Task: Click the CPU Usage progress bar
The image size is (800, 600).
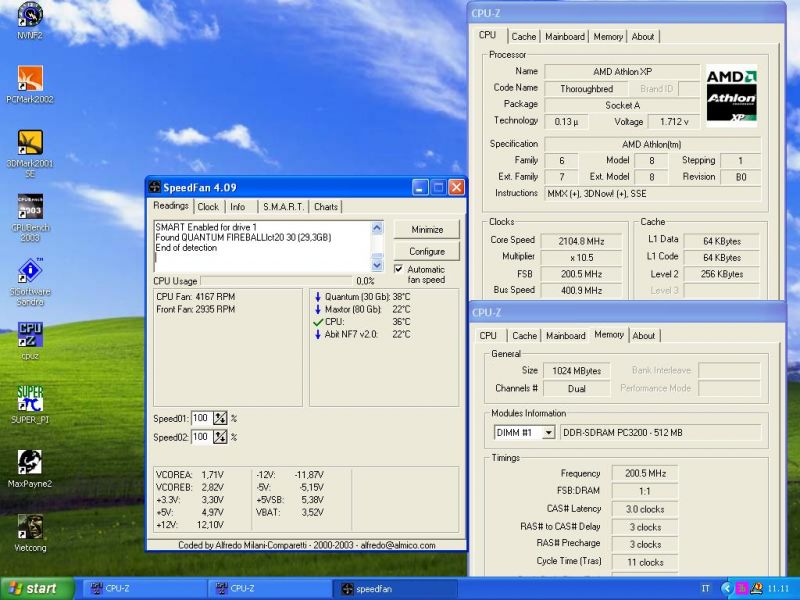Action: [x=277, y=281]
